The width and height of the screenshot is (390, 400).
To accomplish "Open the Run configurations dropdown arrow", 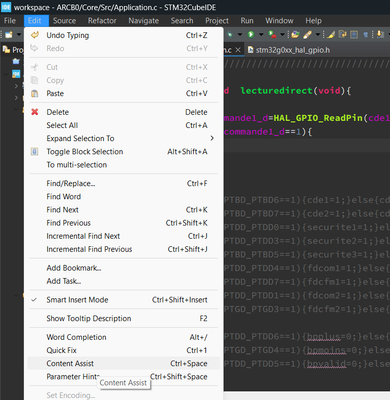I will tap(261, 34).
